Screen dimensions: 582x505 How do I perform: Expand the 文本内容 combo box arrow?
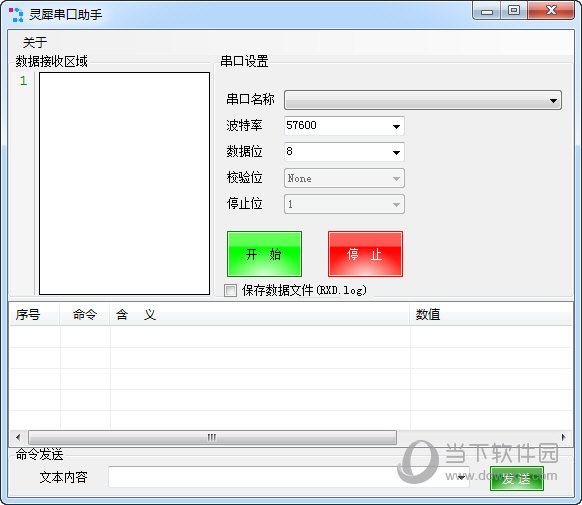tap(461, 478)
